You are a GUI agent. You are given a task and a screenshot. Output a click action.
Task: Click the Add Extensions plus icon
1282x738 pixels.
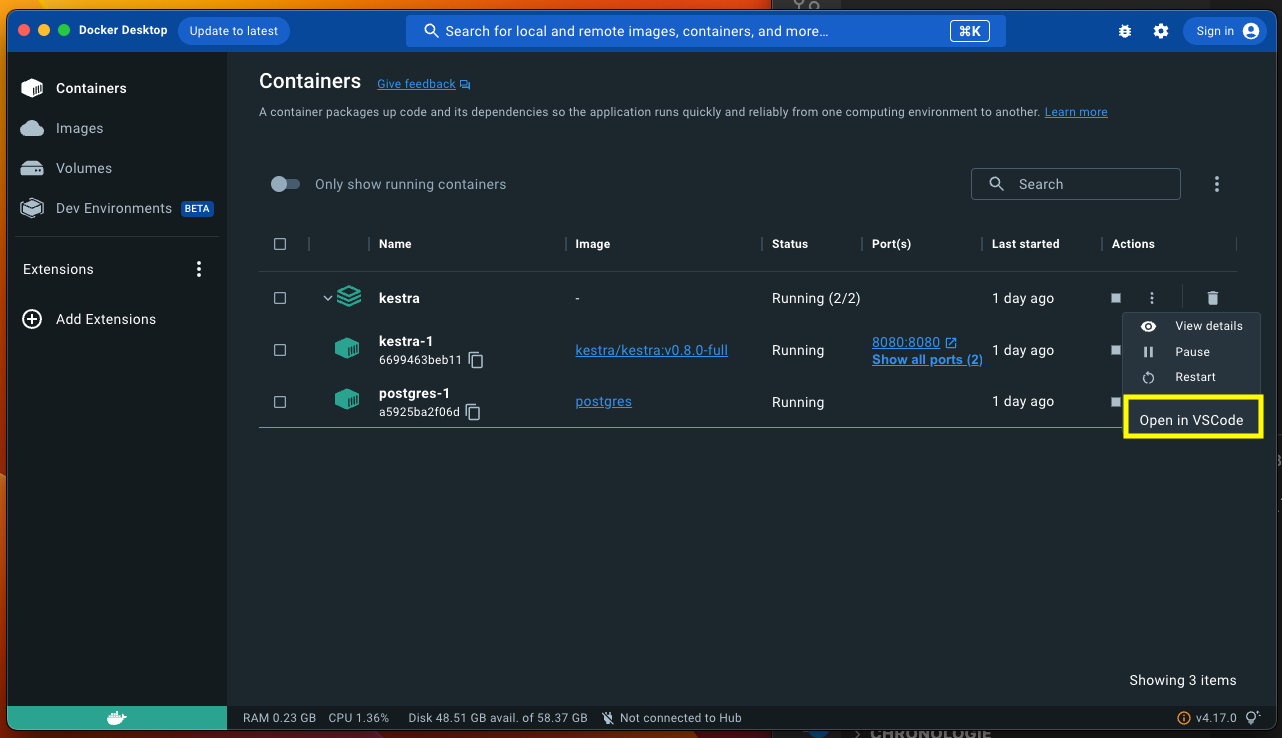[x=31, y=319]
